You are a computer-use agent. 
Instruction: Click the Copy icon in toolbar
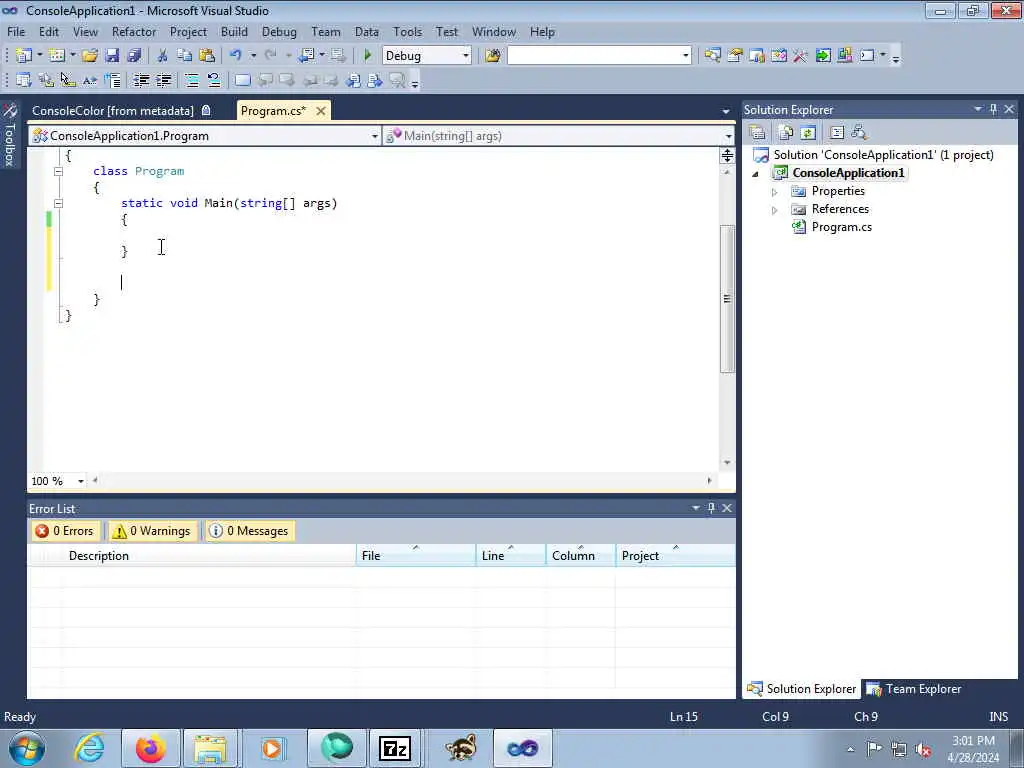pos(184,56)
